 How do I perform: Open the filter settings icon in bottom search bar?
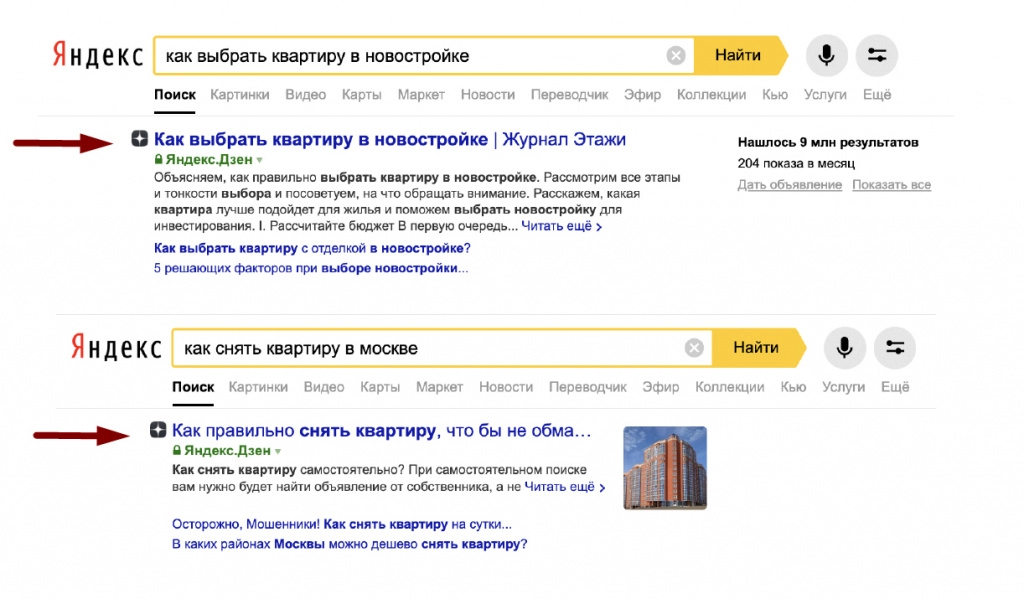coord(895,348)
